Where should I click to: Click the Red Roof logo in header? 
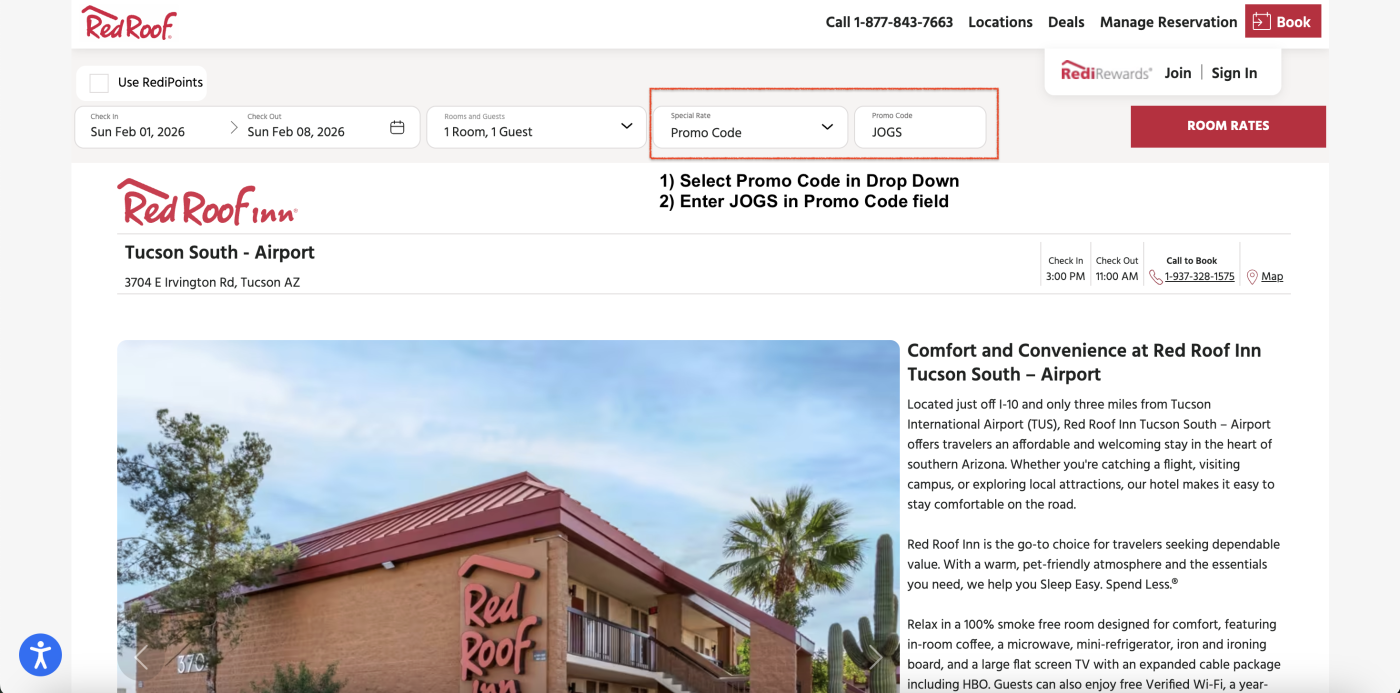[128, 22]
